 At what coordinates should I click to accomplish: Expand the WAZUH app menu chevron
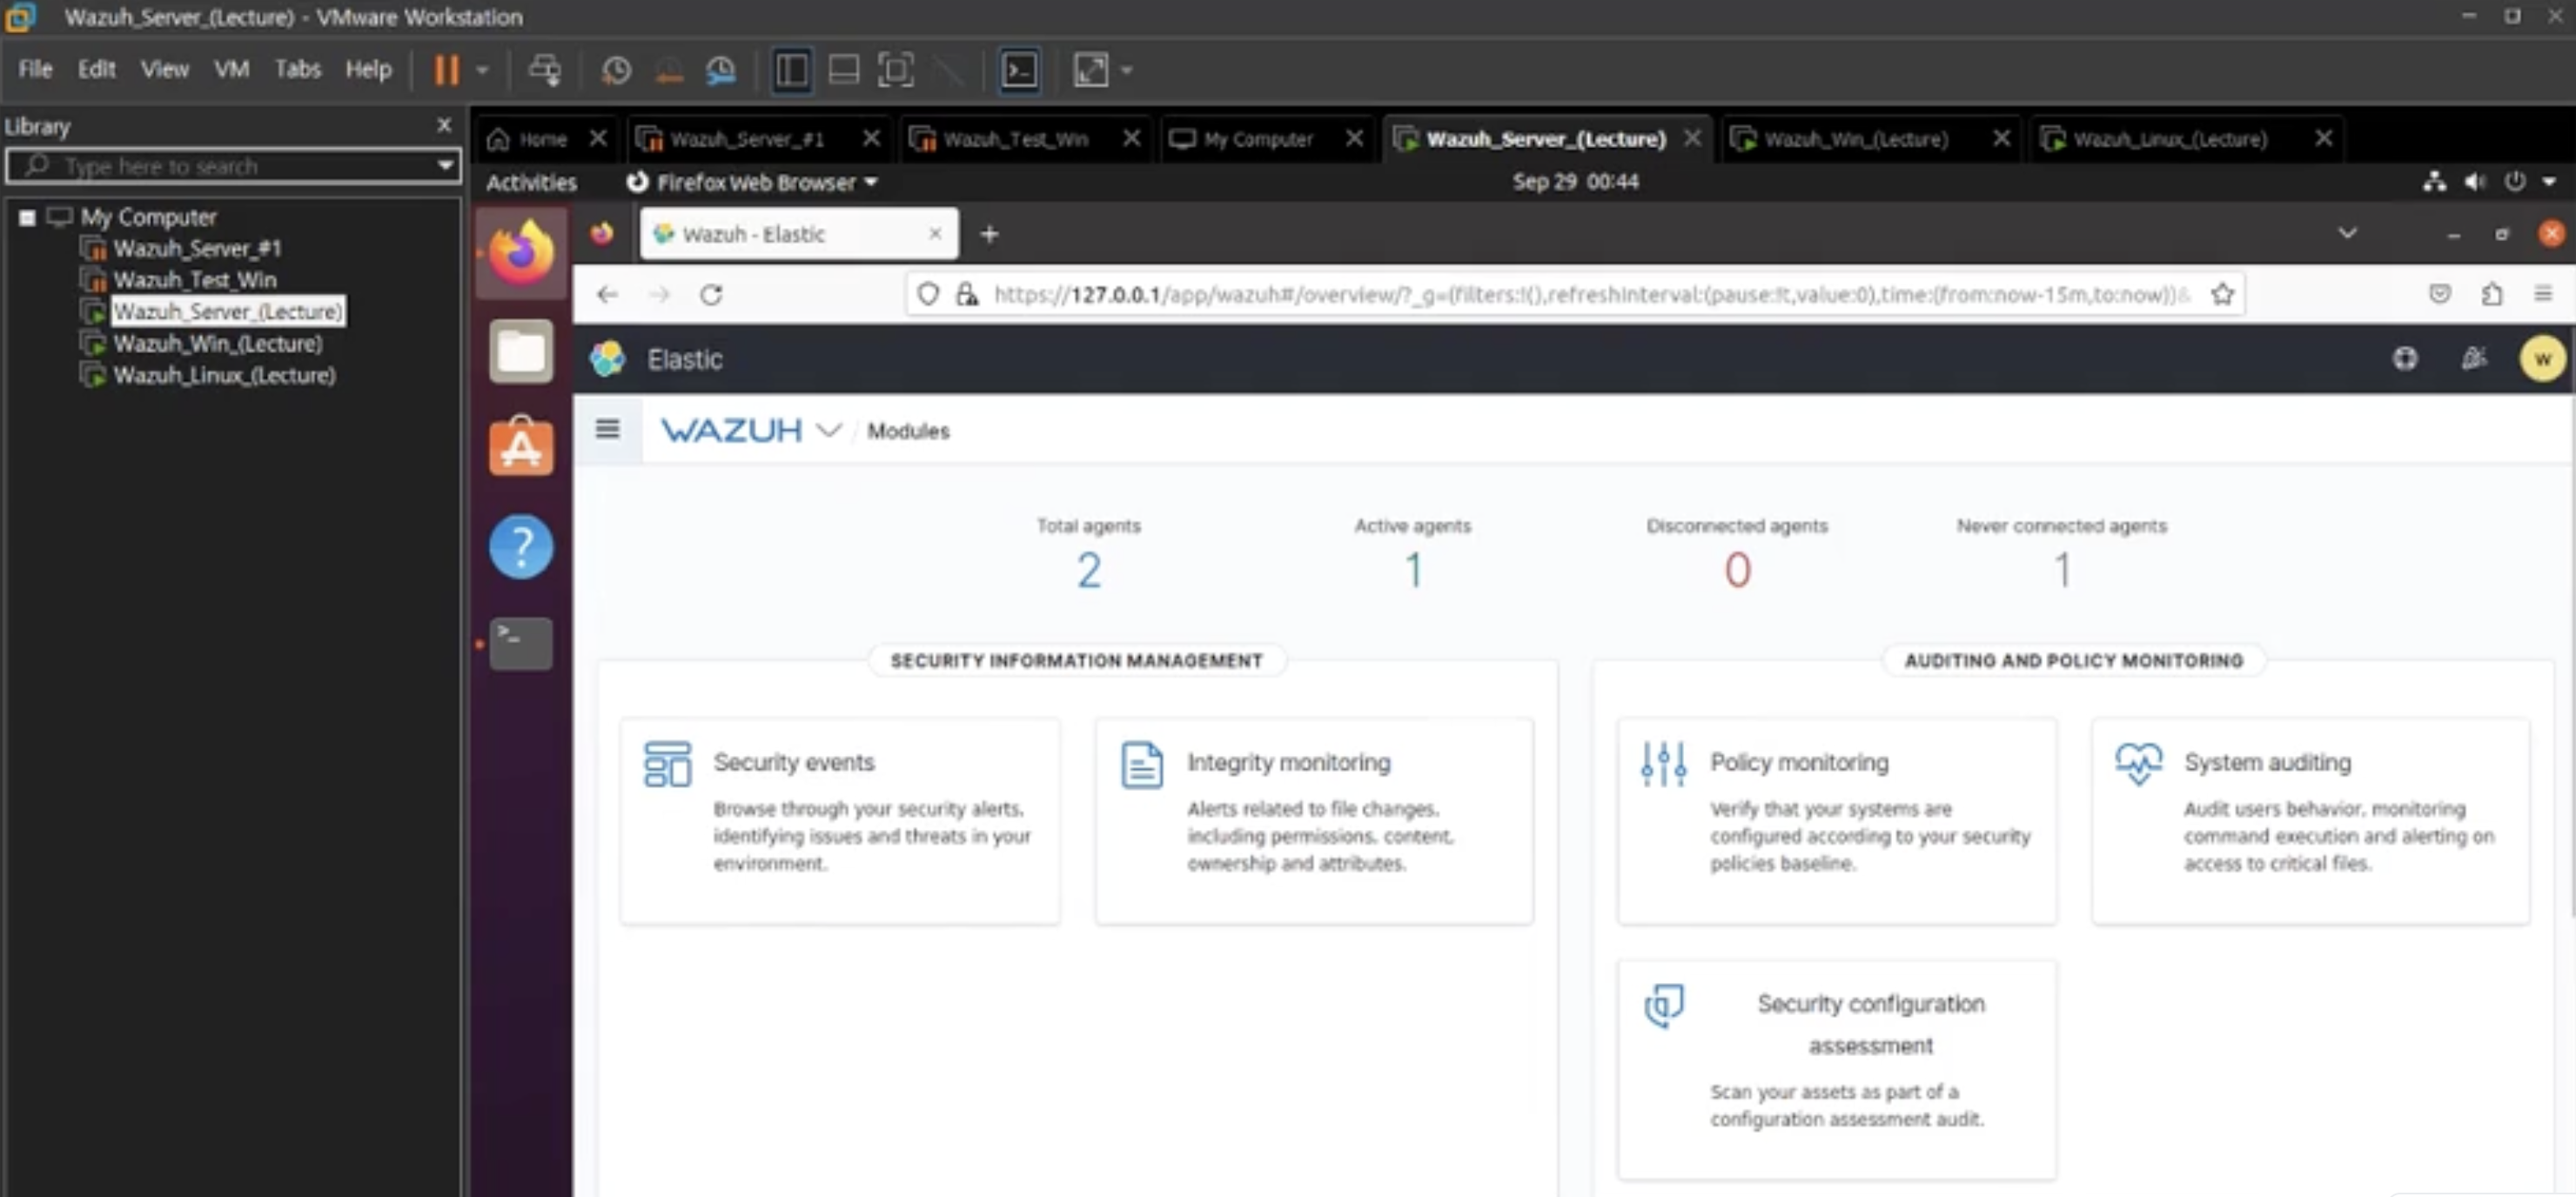click(828, 431)
